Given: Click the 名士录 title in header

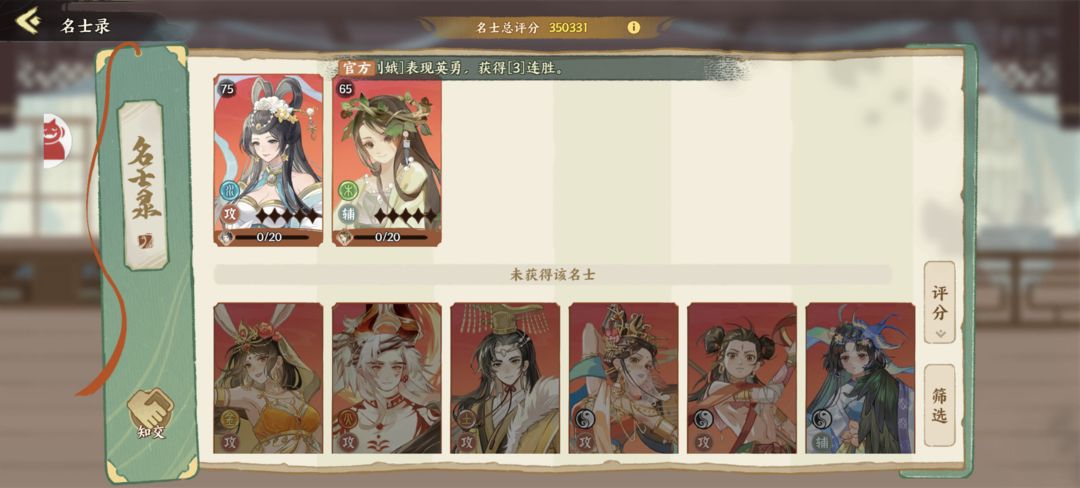Looking at the screenshot, I should tap(85, 26).
